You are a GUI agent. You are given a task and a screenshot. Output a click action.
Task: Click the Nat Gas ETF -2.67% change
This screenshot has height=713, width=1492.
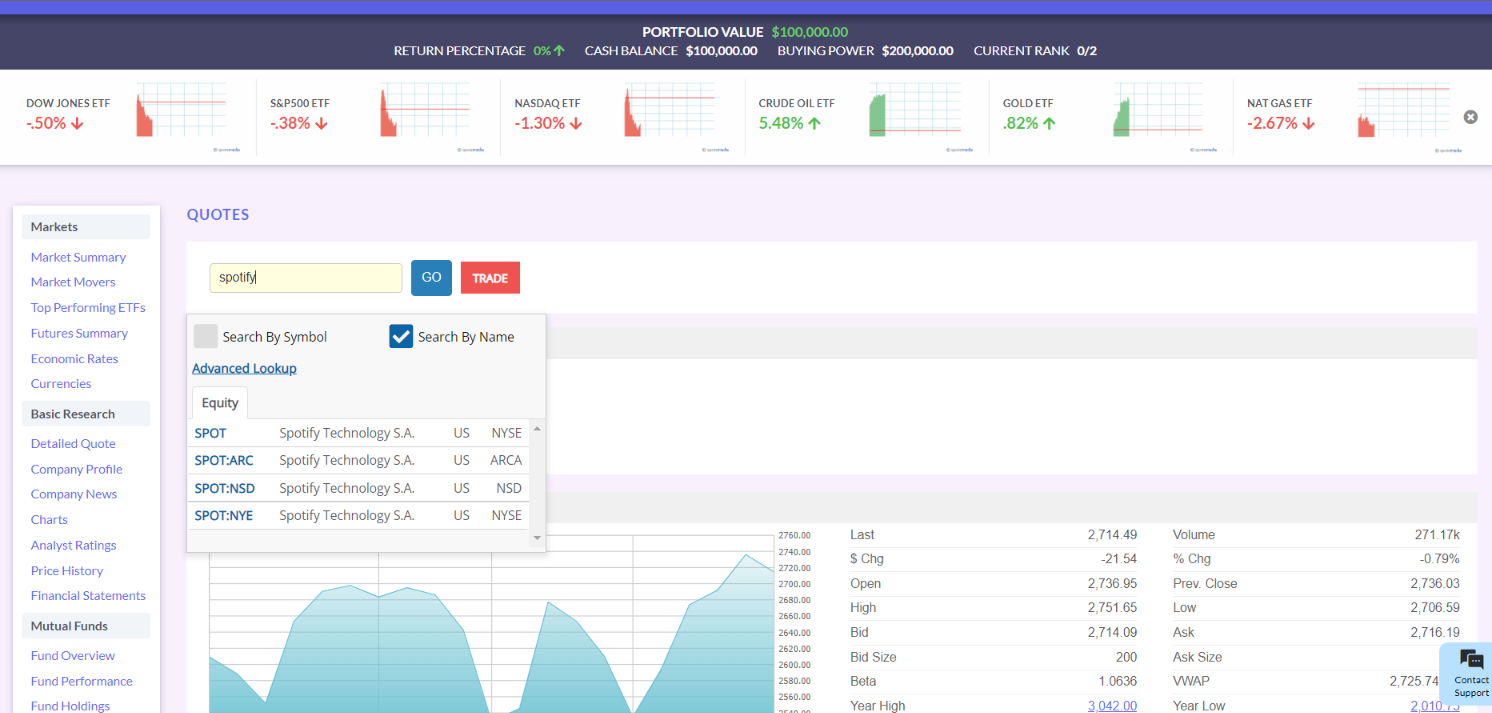(1281, 123)
